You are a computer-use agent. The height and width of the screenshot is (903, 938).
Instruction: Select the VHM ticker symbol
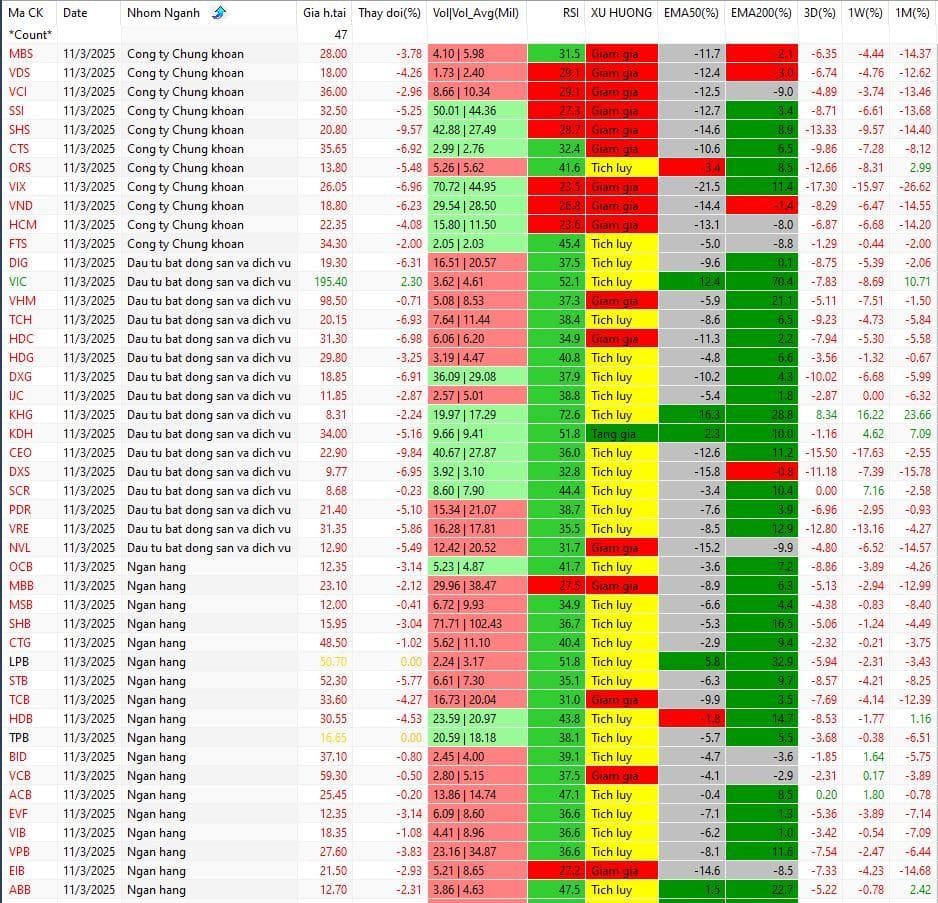[22, 301]
